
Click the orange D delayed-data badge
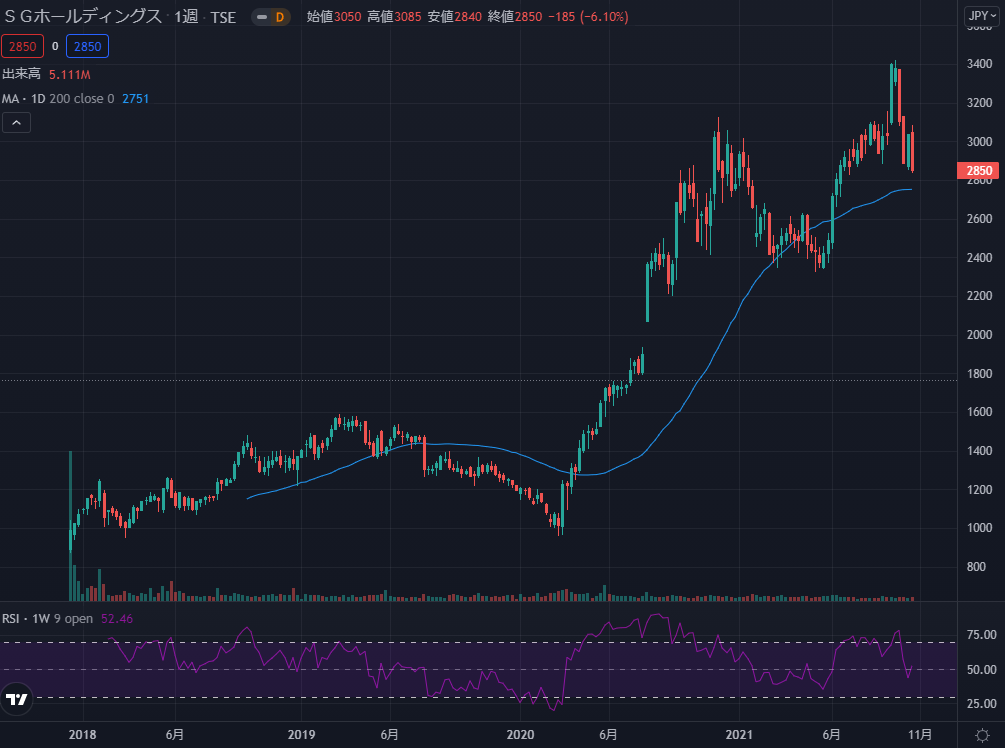coord(279,17)
